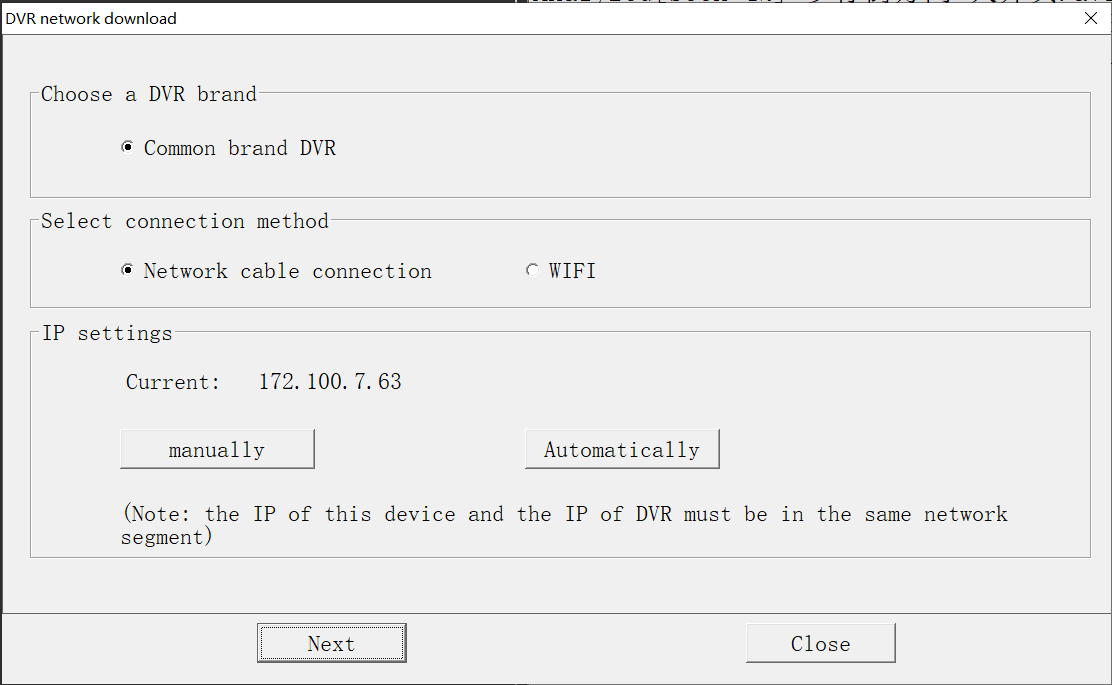This screenshot has width=1112, height=685.
Task: Click the manually IP settings button
Action: [217, 449]
